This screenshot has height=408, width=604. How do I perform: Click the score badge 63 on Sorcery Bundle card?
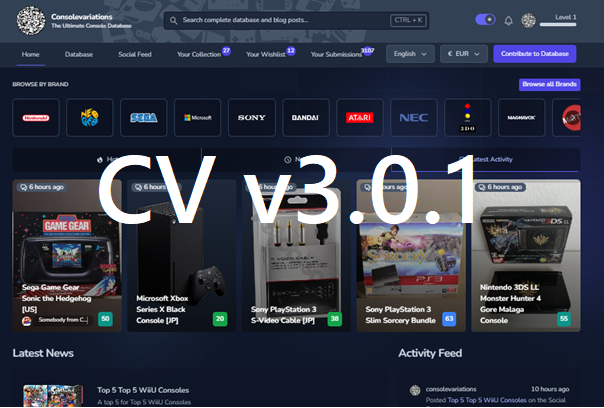449,319
